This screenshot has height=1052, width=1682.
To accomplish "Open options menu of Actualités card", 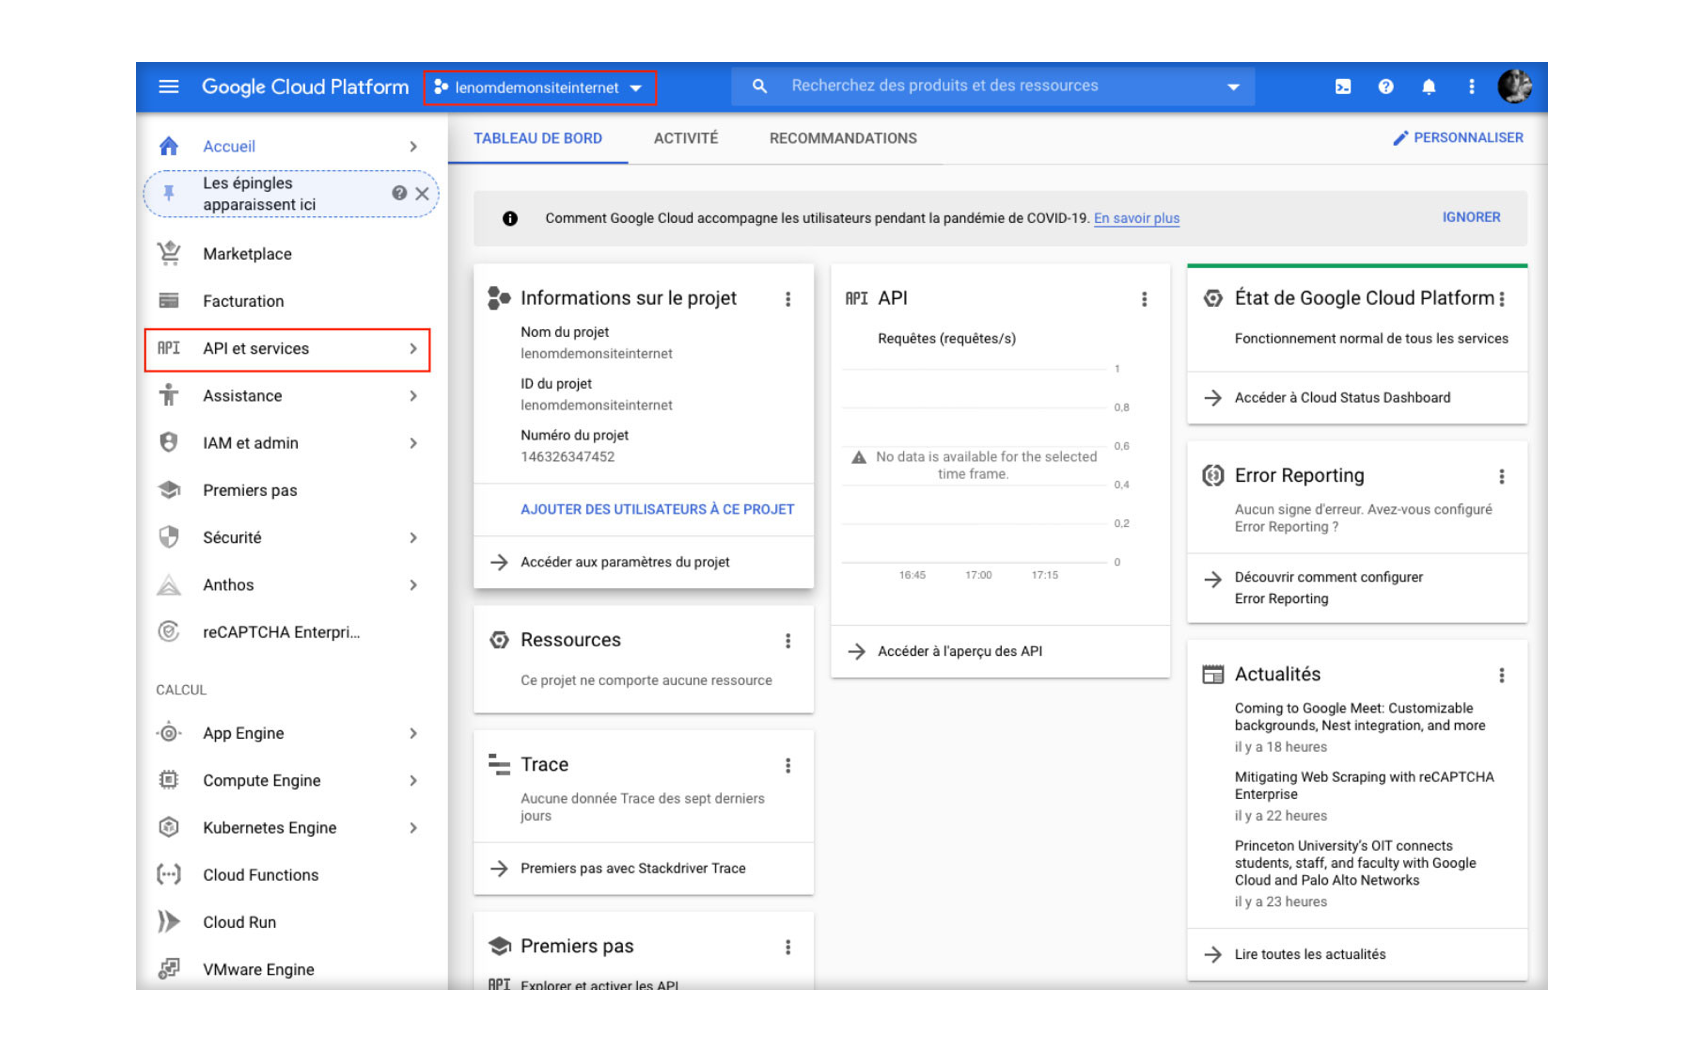I will [1501, 676].
